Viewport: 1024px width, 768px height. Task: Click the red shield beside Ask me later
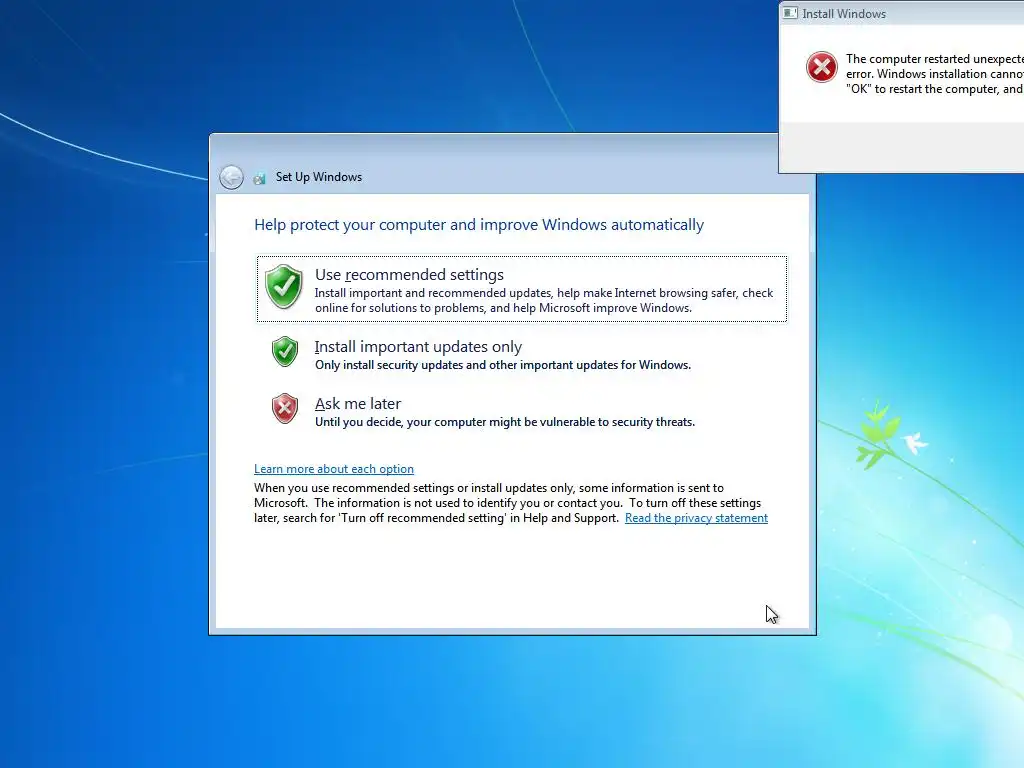[285, 408]
